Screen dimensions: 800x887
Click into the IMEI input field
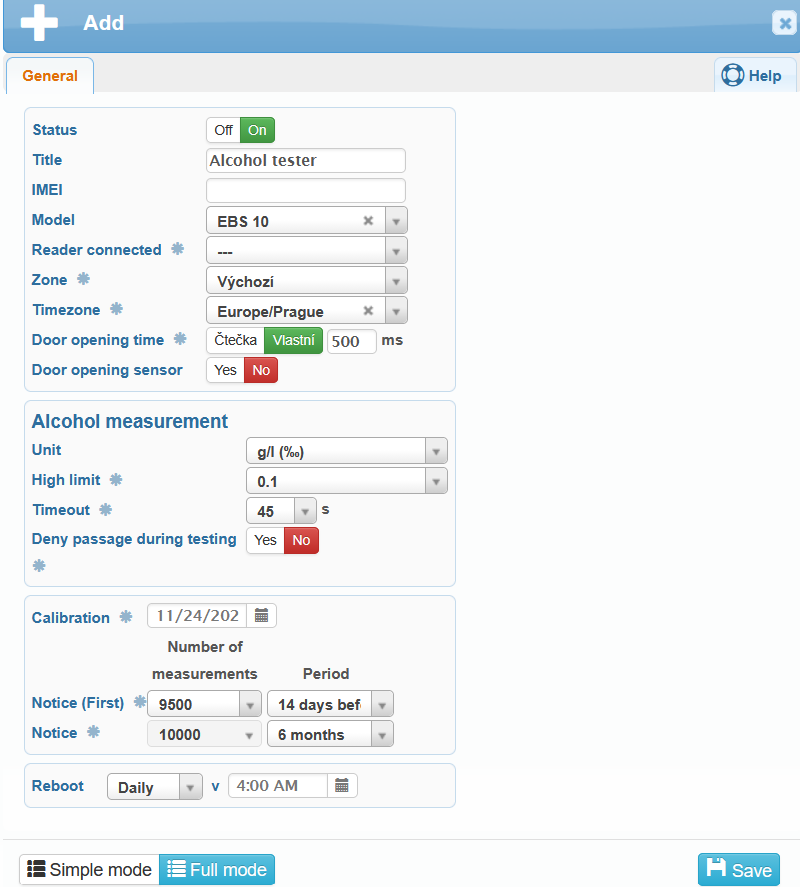305,191
